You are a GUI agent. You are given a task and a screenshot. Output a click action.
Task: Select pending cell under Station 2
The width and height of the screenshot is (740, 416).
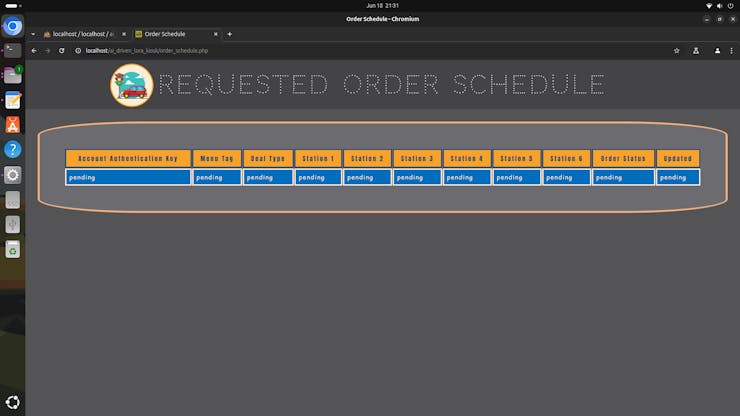(367, 177)
